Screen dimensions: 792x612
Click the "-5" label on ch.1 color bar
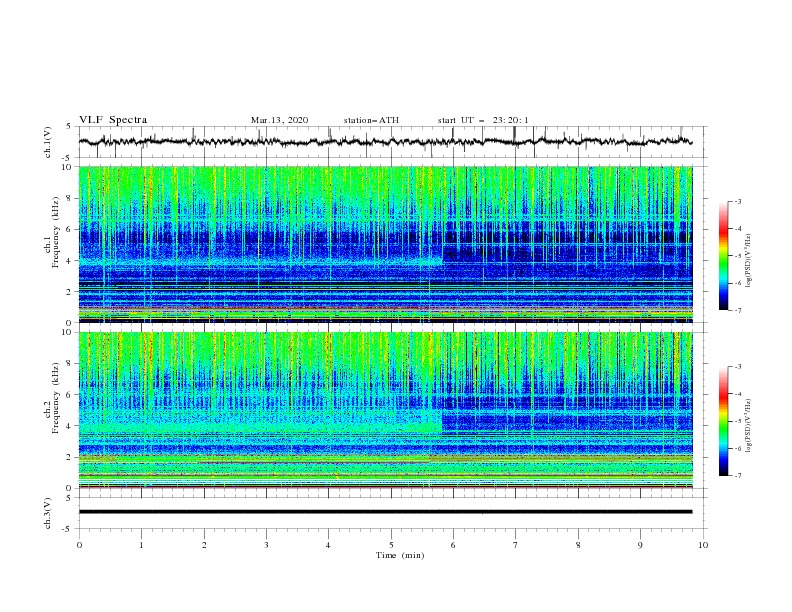pos(737,256)
